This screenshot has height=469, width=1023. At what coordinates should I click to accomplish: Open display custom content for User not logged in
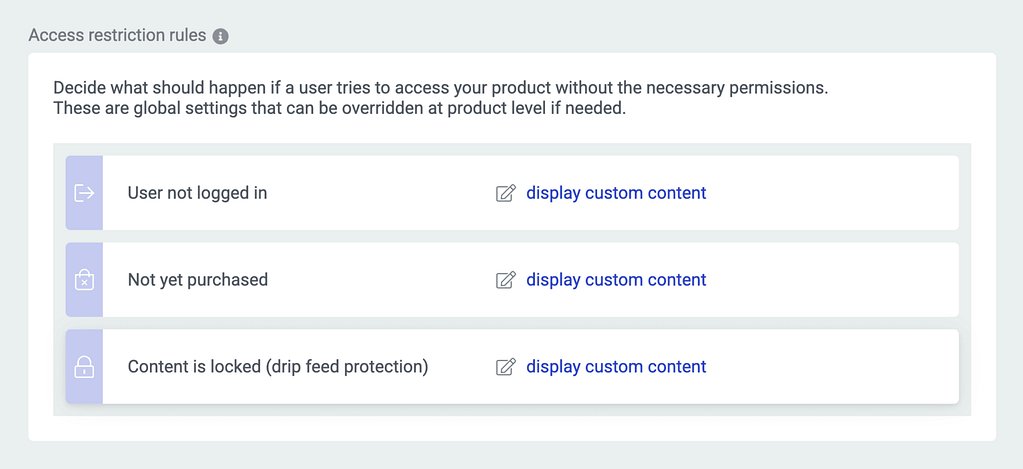tap(616, 193)
